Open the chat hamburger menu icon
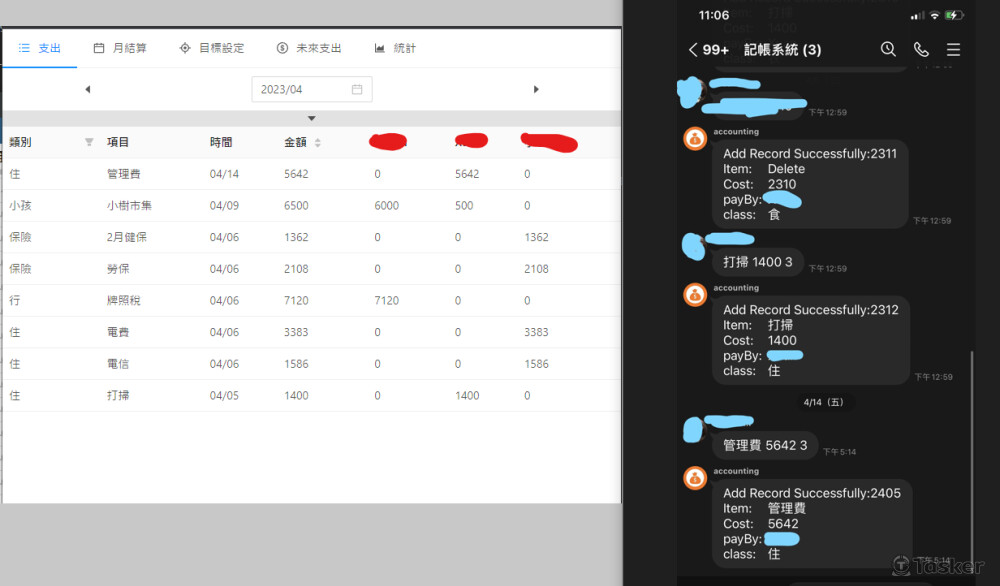Viewport: 1000px width, 586px height. tap(953, 49)
